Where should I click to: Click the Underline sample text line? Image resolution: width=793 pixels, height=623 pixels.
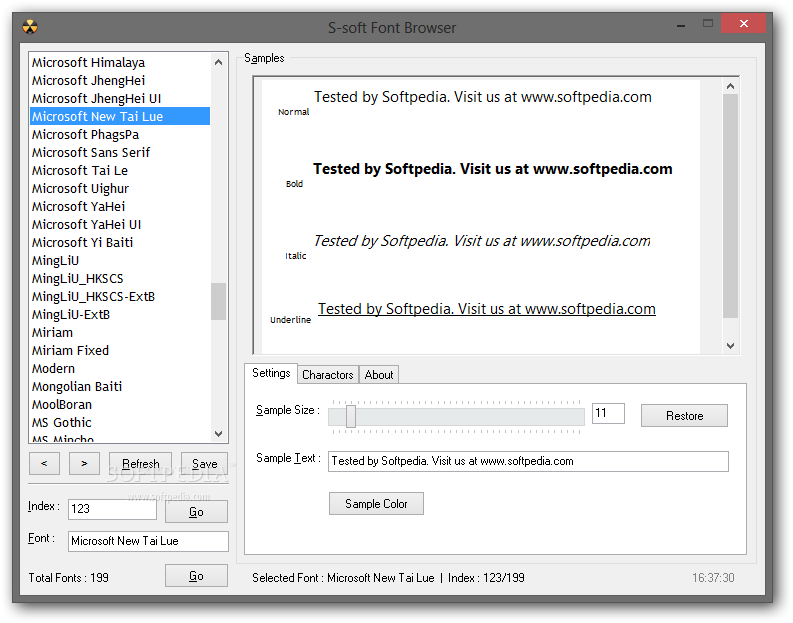[487, 308]
